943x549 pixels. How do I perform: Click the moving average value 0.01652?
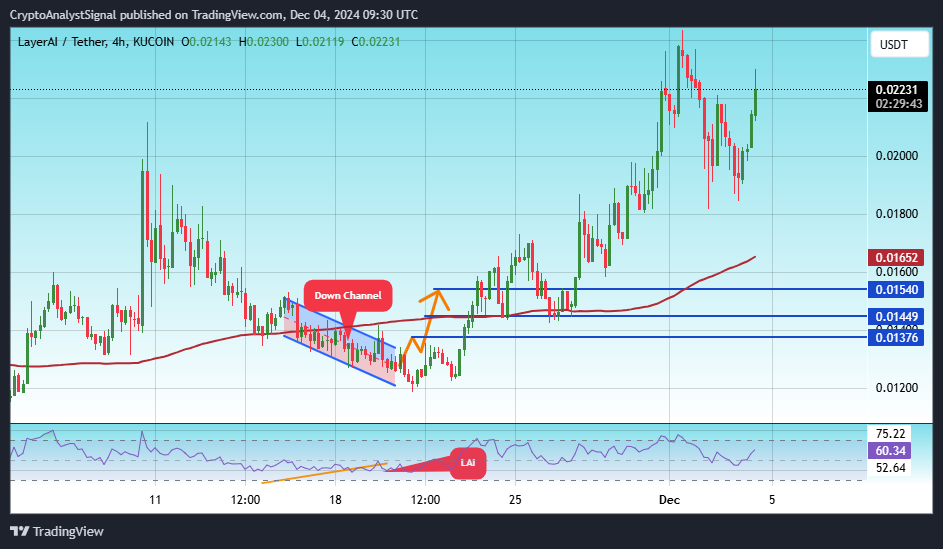point(895,258)
